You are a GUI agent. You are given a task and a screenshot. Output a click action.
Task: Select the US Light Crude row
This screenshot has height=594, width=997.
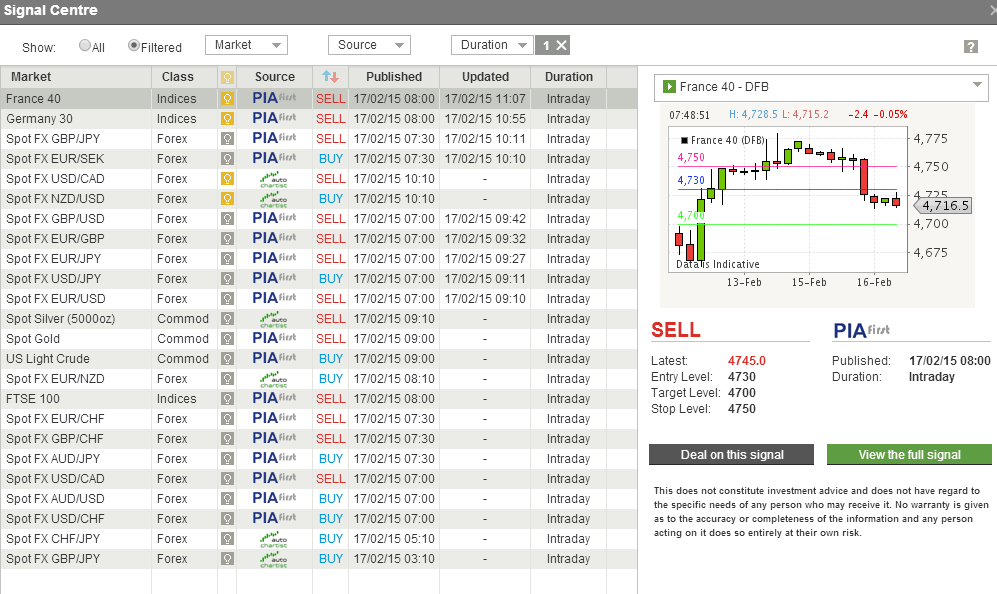pos(319,359)
